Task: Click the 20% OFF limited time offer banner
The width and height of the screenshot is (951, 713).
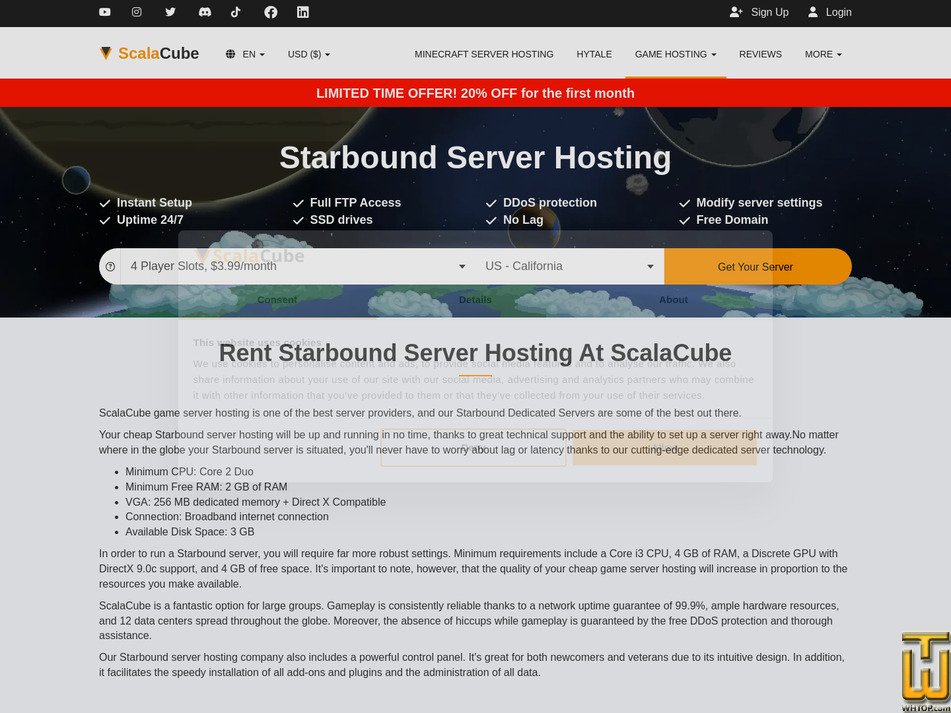Action: [475, 92]
